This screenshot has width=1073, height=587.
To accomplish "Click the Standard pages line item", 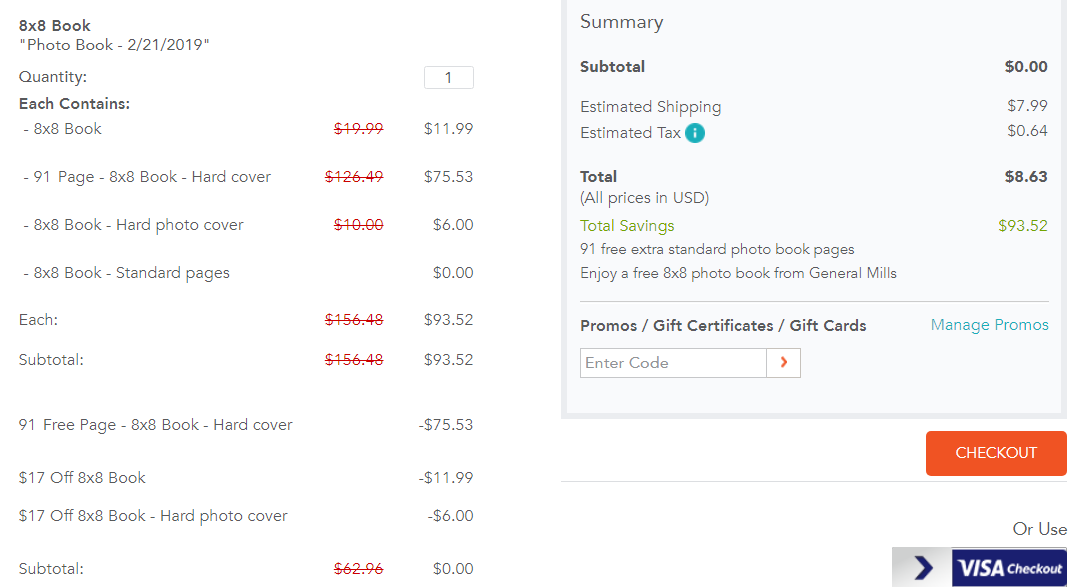I will coord(127,273).
